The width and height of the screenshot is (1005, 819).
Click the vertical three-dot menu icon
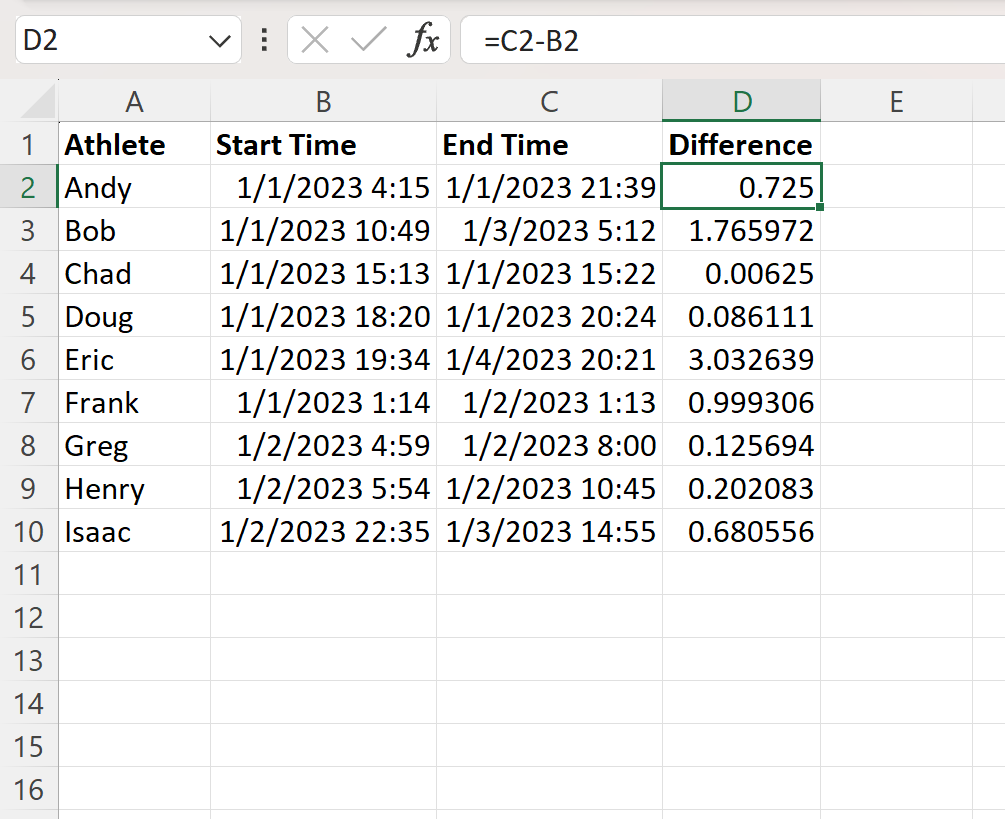click(262, 41)
